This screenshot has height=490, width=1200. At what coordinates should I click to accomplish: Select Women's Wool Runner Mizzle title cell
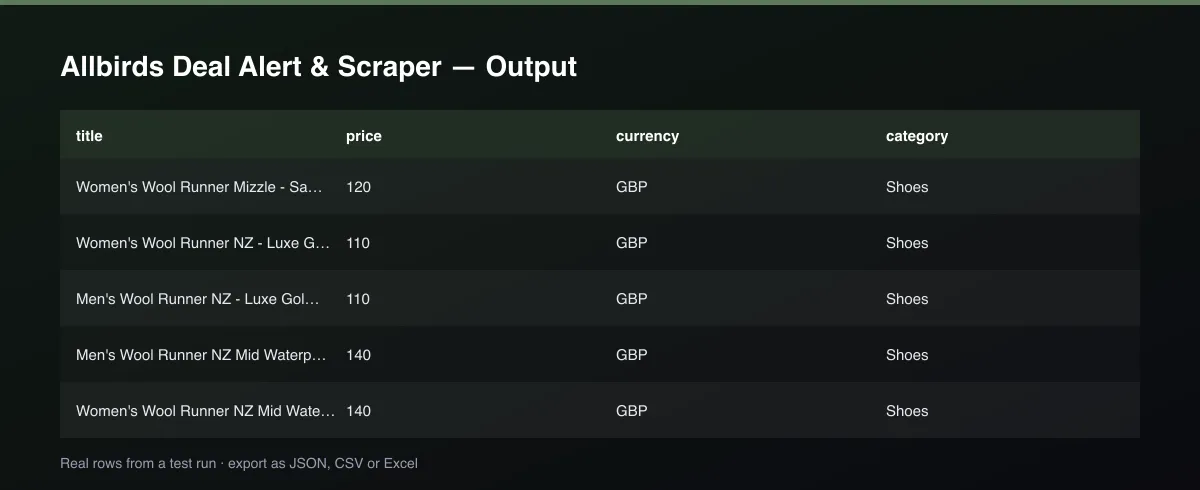[x=200, y=187]
